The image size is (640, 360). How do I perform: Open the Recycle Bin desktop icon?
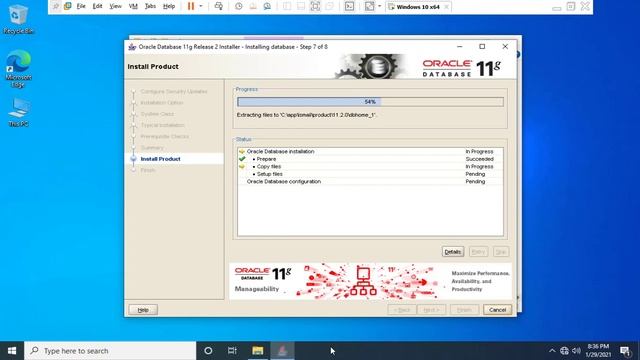click(x=18, y=19)
